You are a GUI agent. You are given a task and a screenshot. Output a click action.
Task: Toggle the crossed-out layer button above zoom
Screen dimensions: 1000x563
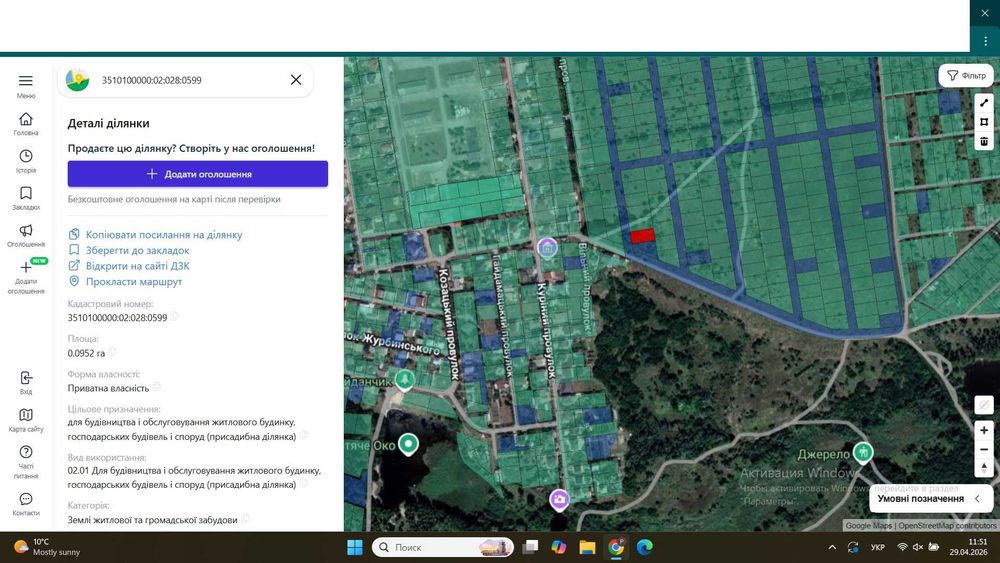(984, 405)
